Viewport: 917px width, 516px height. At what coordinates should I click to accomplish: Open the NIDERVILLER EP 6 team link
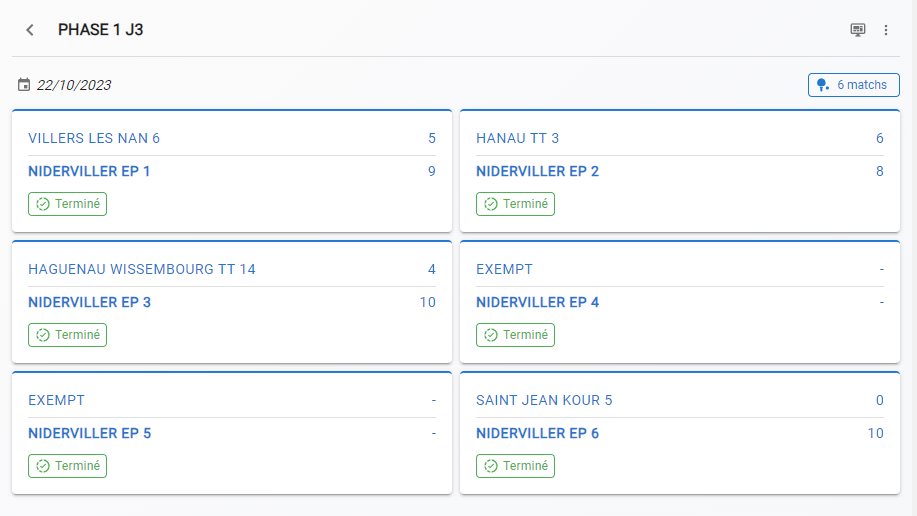537,434
